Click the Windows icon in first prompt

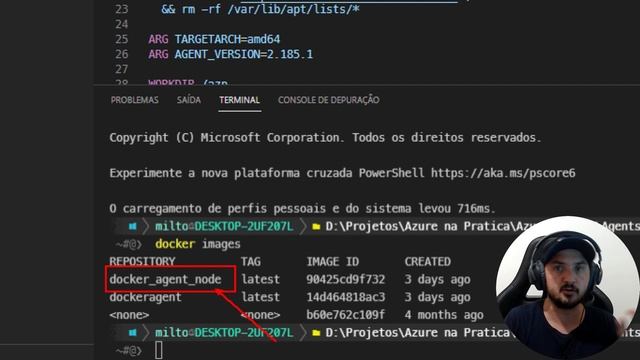(133, 226)
